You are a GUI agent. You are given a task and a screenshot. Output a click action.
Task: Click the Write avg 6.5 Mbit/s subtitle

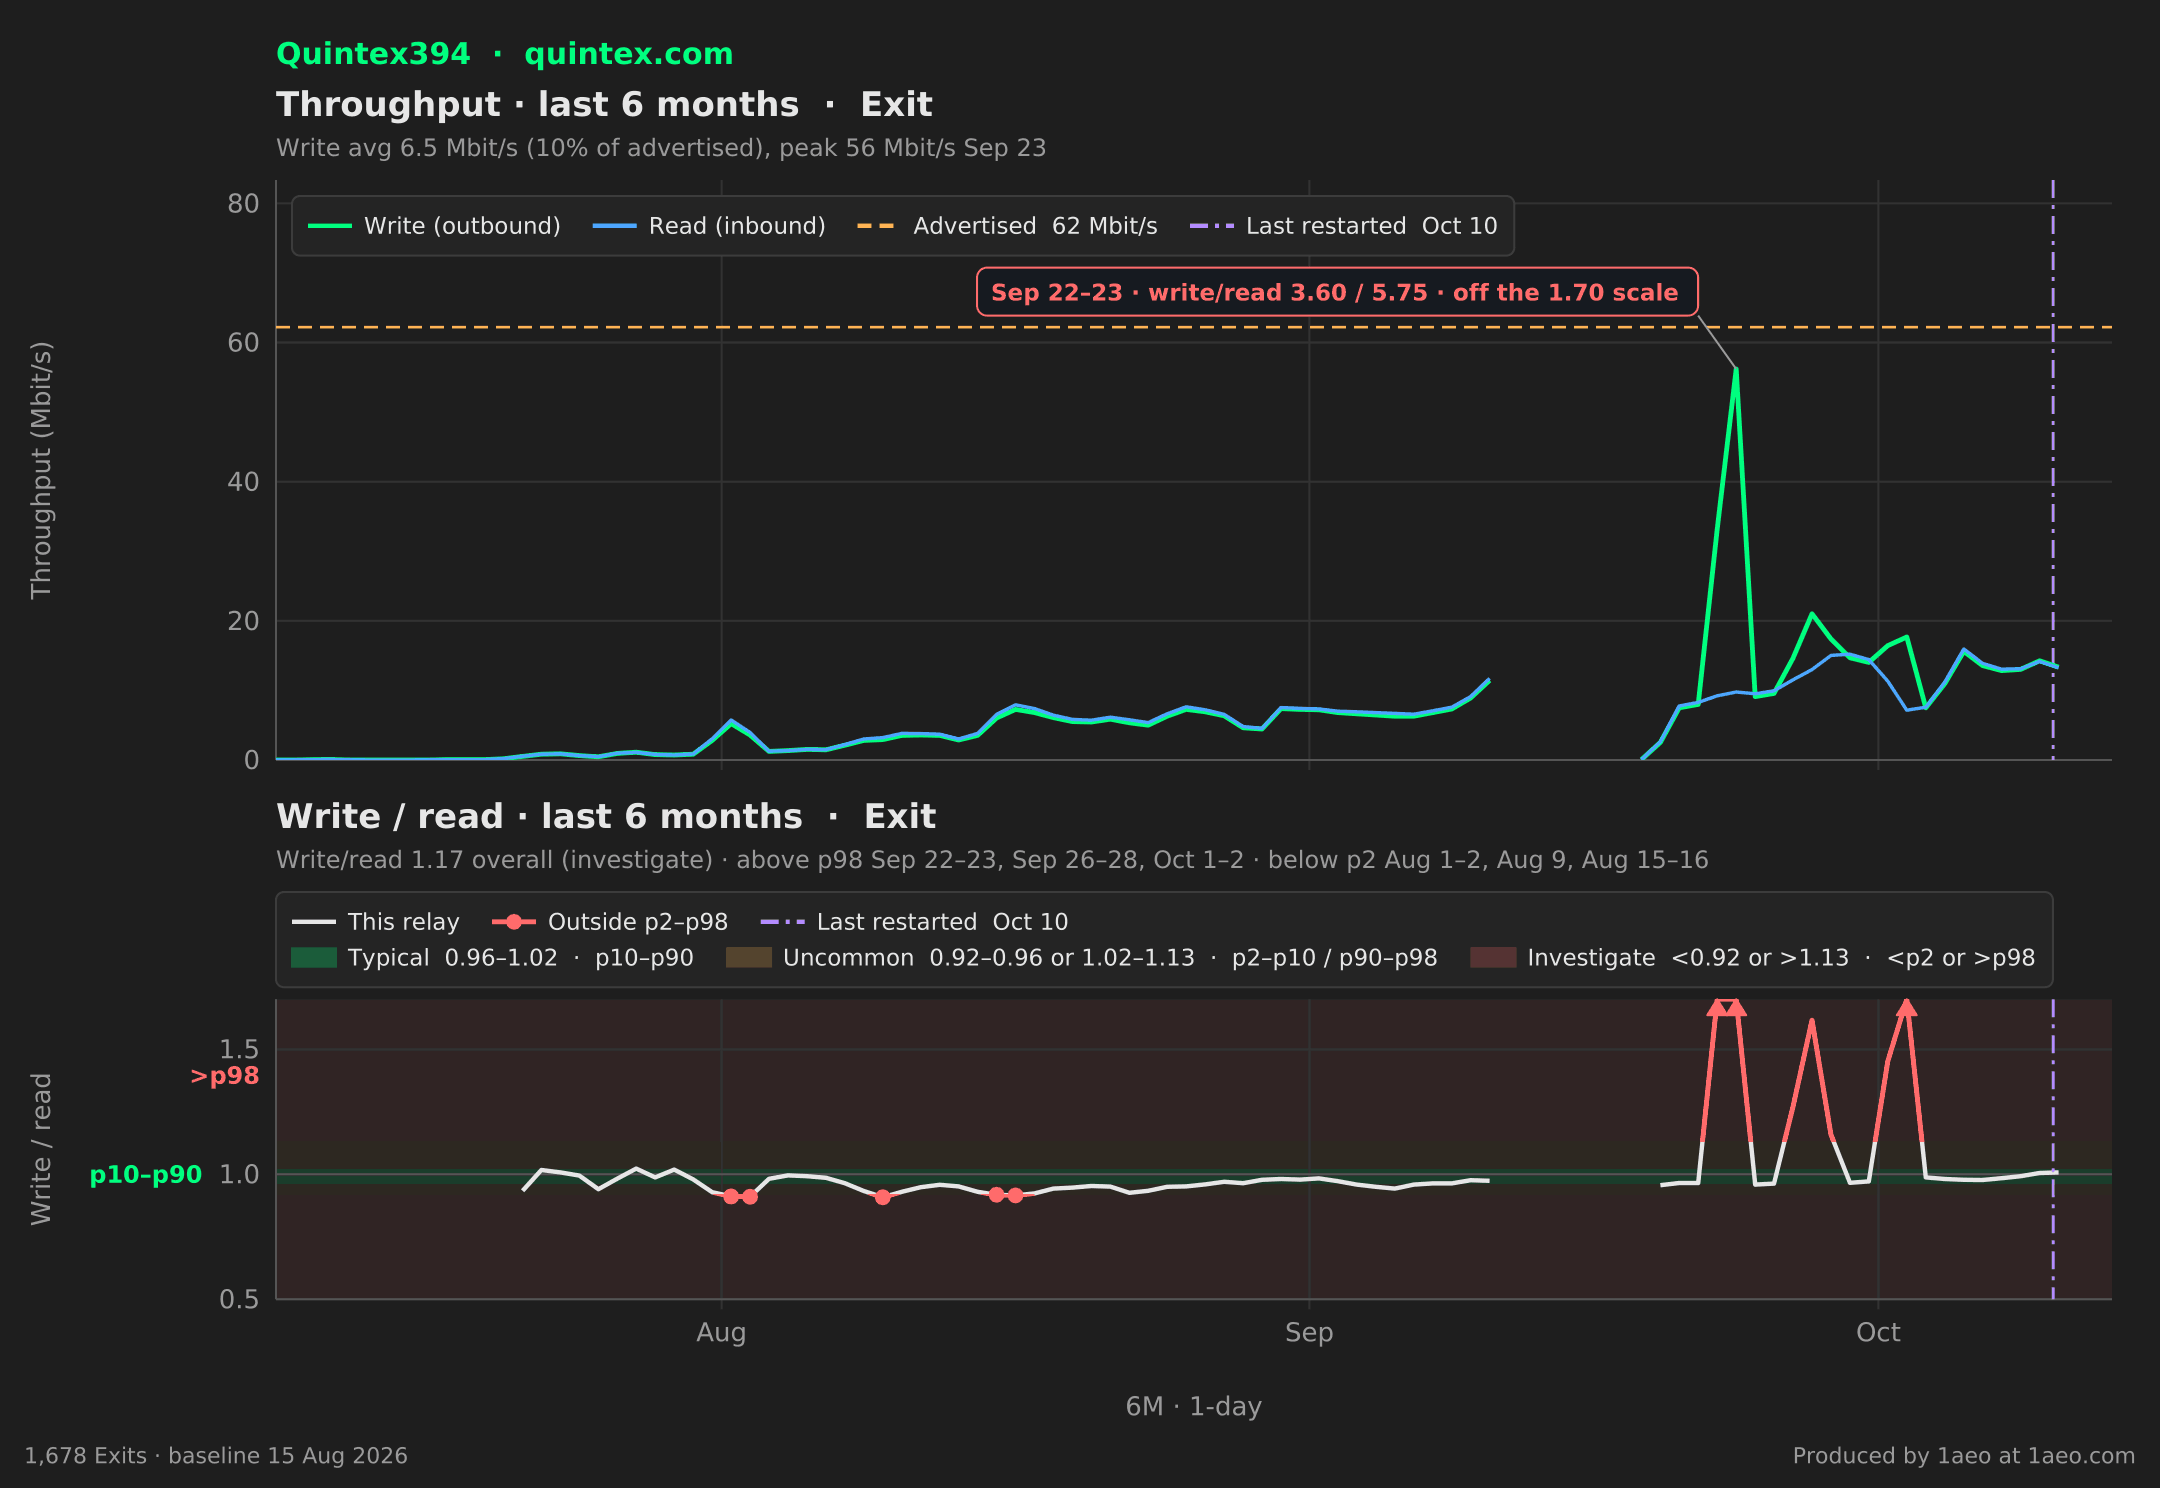[661, 148]
